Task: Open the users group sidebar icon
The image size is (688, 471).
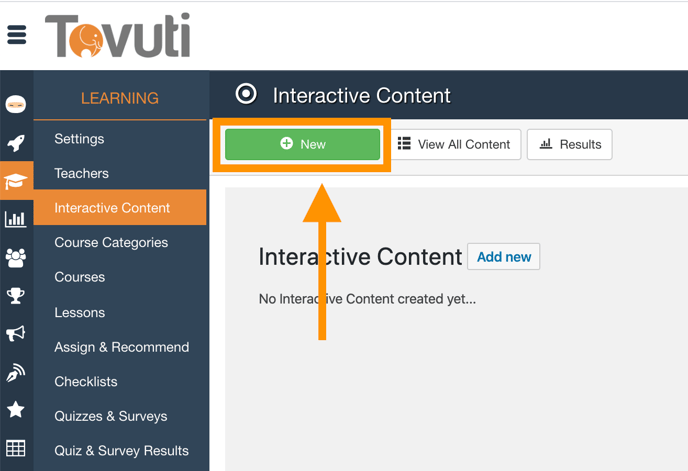Action: pyautogui.click(x=16, y=257)
